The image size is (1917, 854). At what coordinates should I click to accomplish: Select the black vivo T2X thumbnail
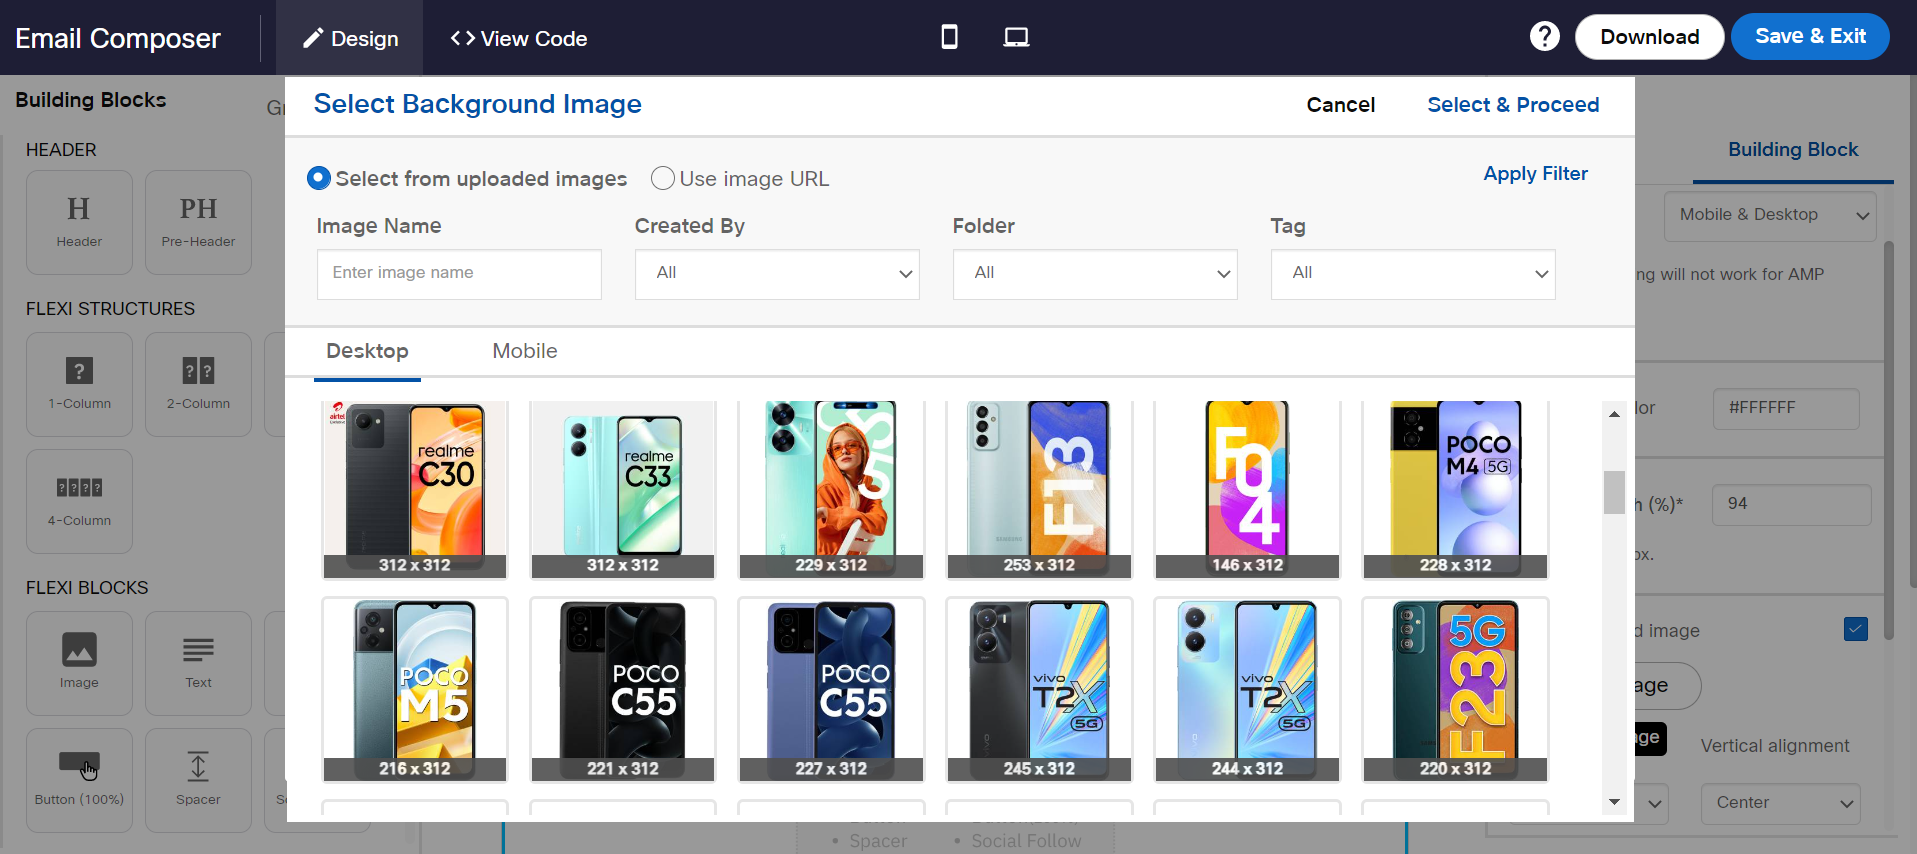coord(1039,689)
